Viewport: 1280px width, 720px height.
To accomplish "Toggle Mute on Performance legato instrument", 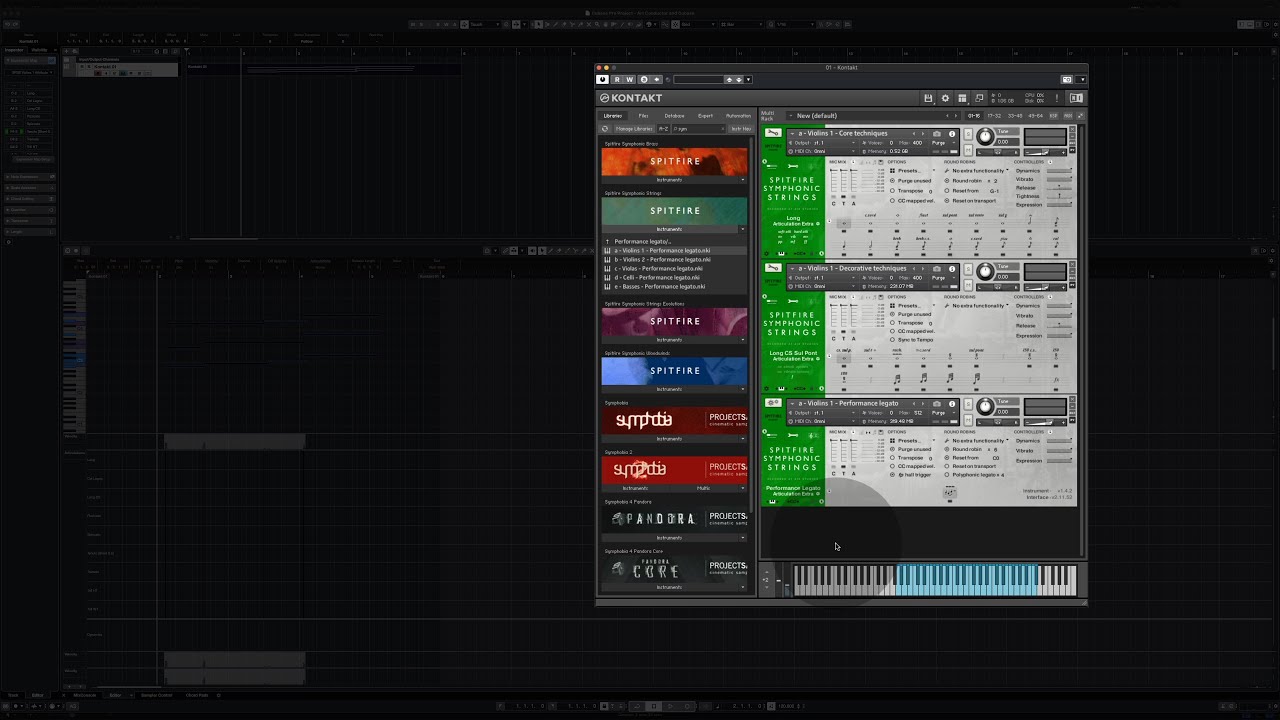I will pyautogui.click(x=968, y=420).
